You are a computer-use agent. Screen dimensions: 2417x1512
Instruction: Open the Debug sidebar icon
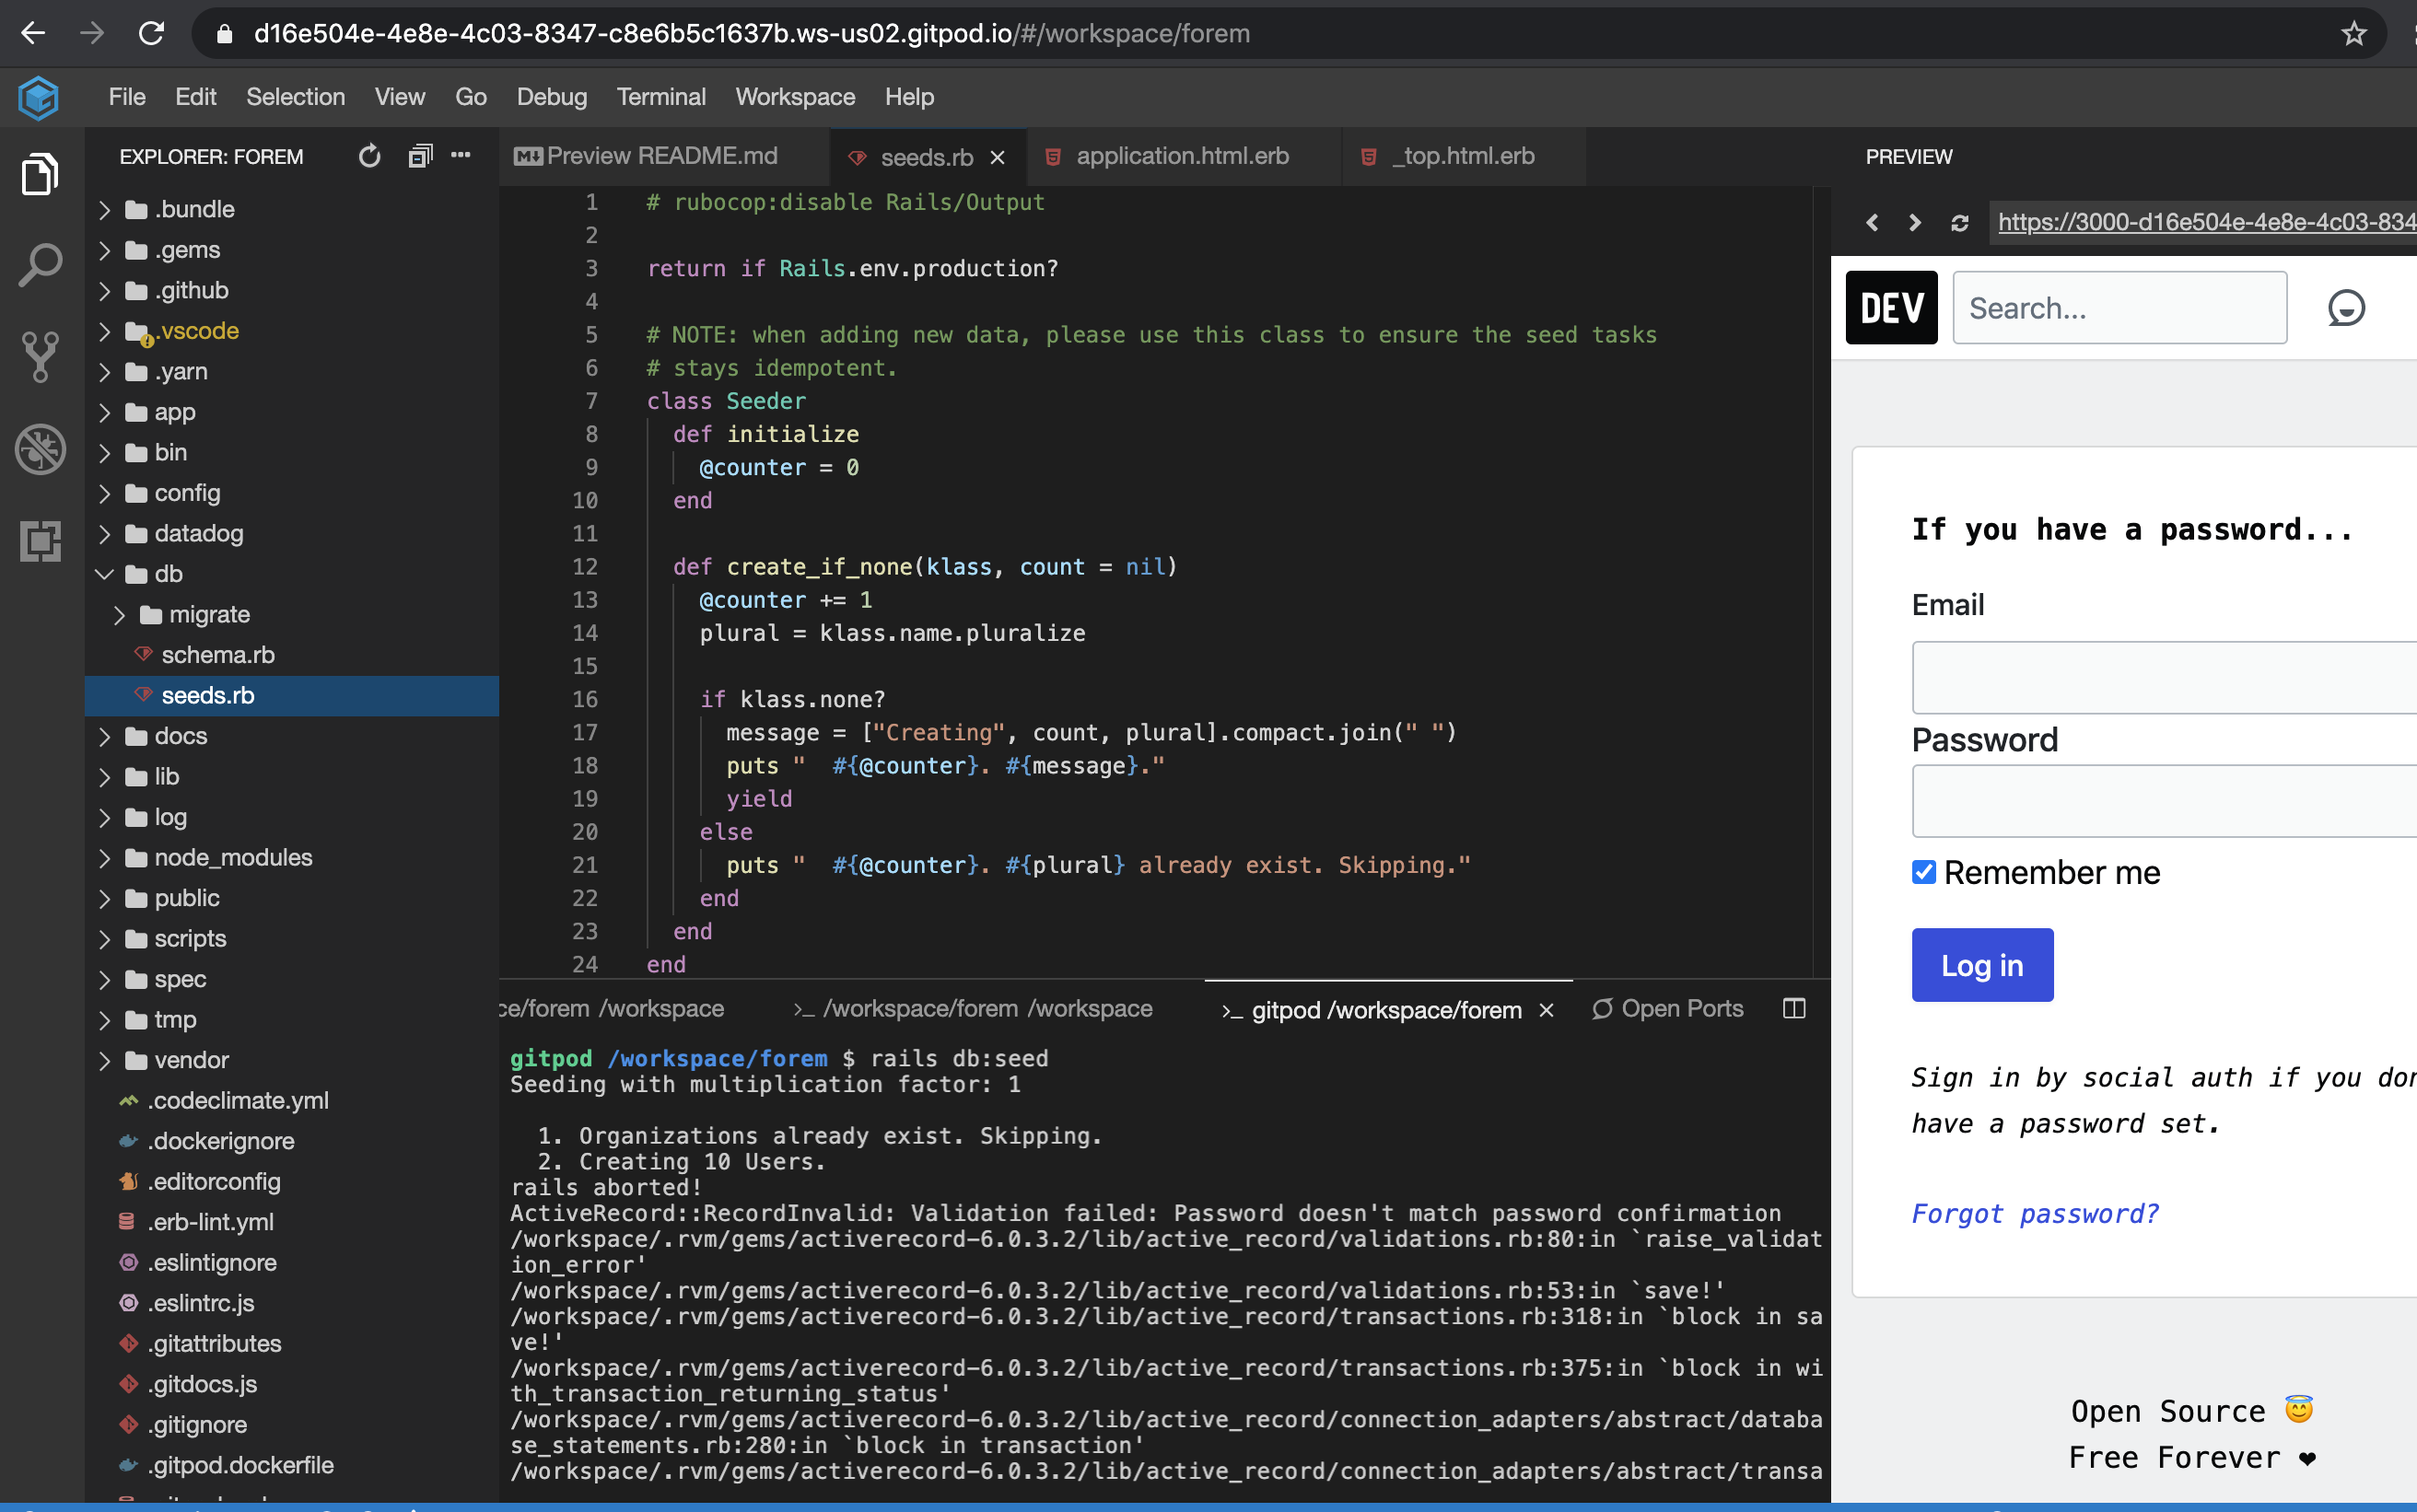[40, 449]
